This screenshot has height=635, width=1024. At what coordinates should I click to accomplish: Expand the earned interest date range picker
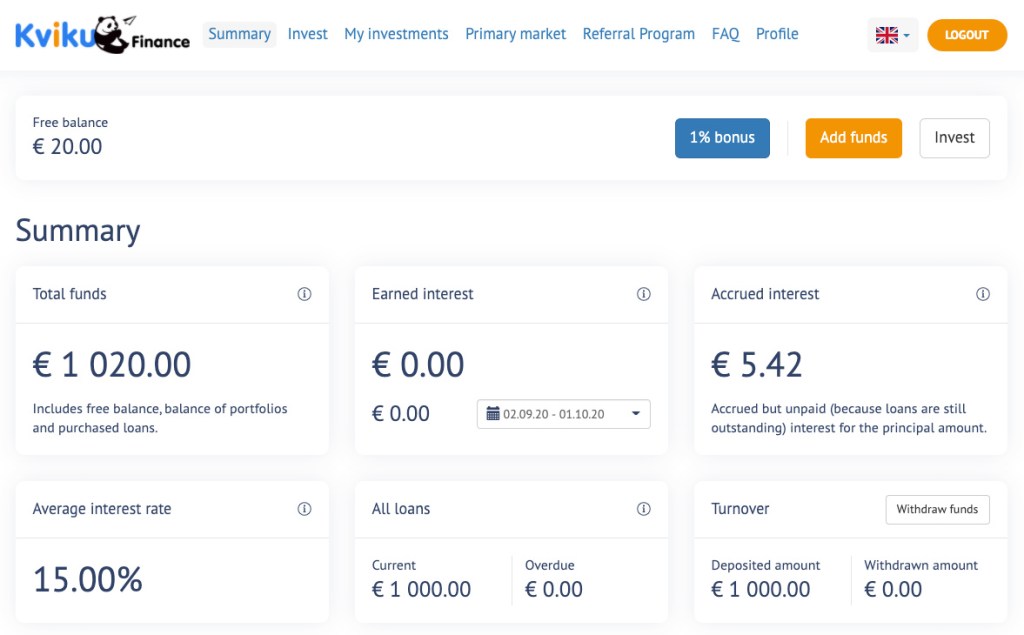tap(563, 413)
